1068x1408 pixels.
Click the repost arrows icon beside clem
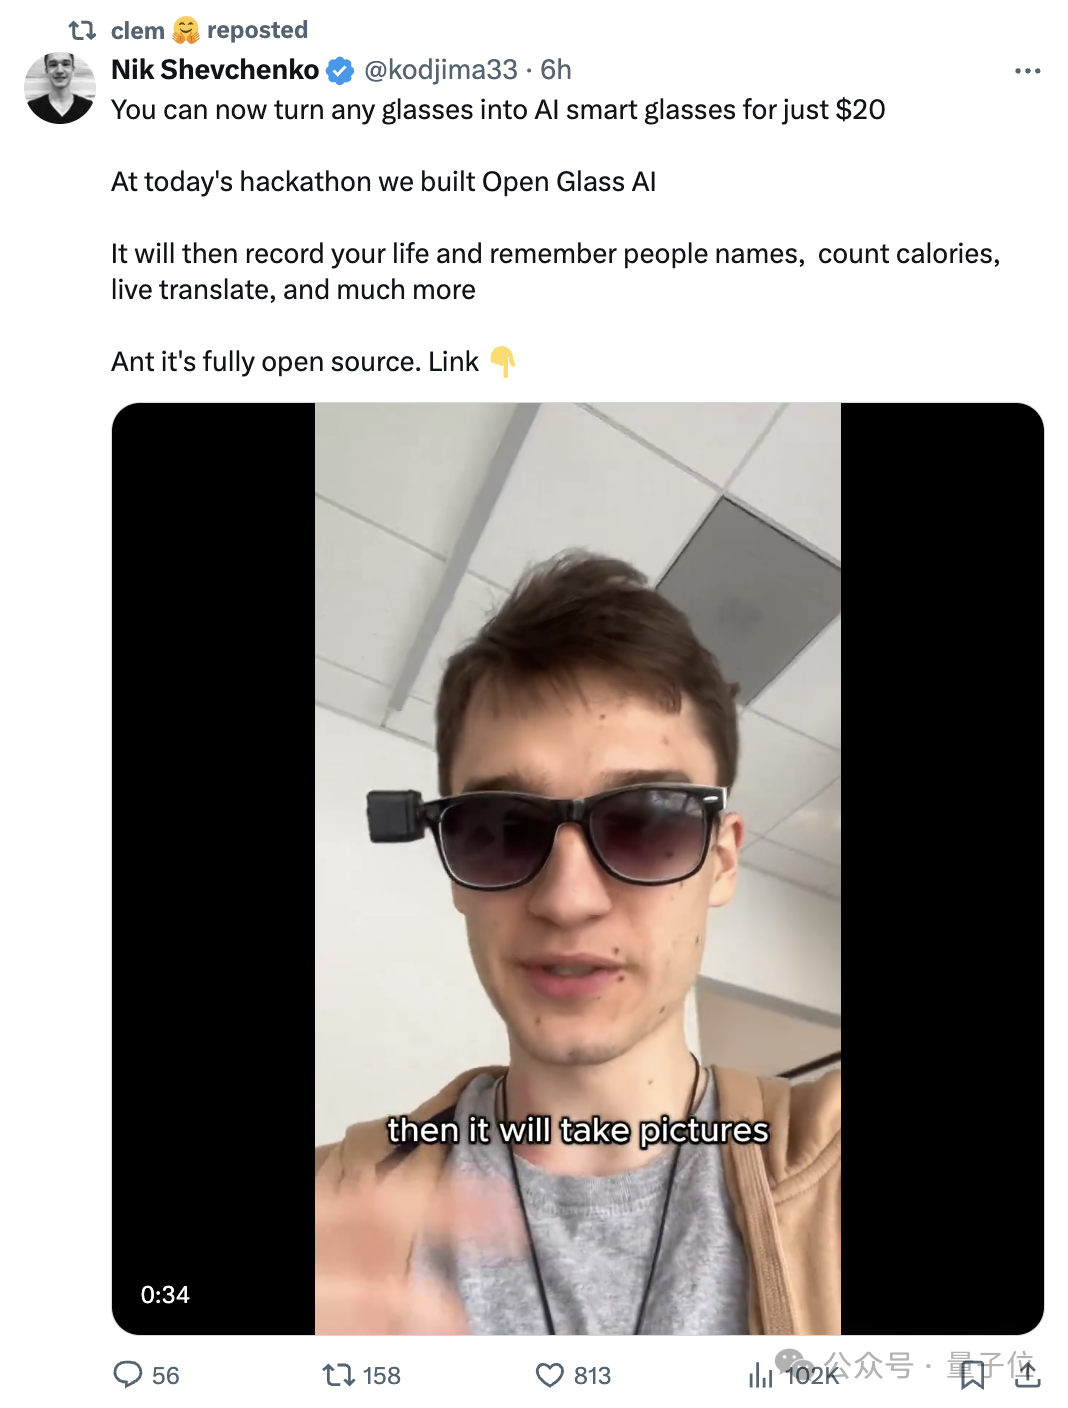click(82, 31)
